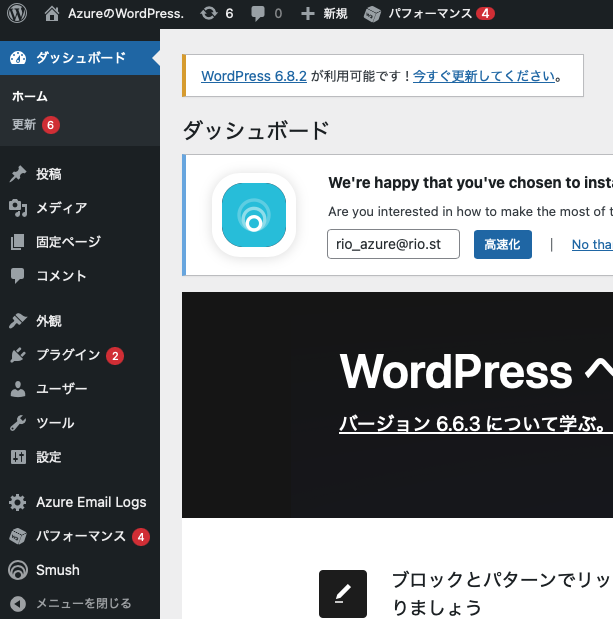Click the comment count 0 in admin bar
This screenshot has height=619, width=613.
click(278, 14)
